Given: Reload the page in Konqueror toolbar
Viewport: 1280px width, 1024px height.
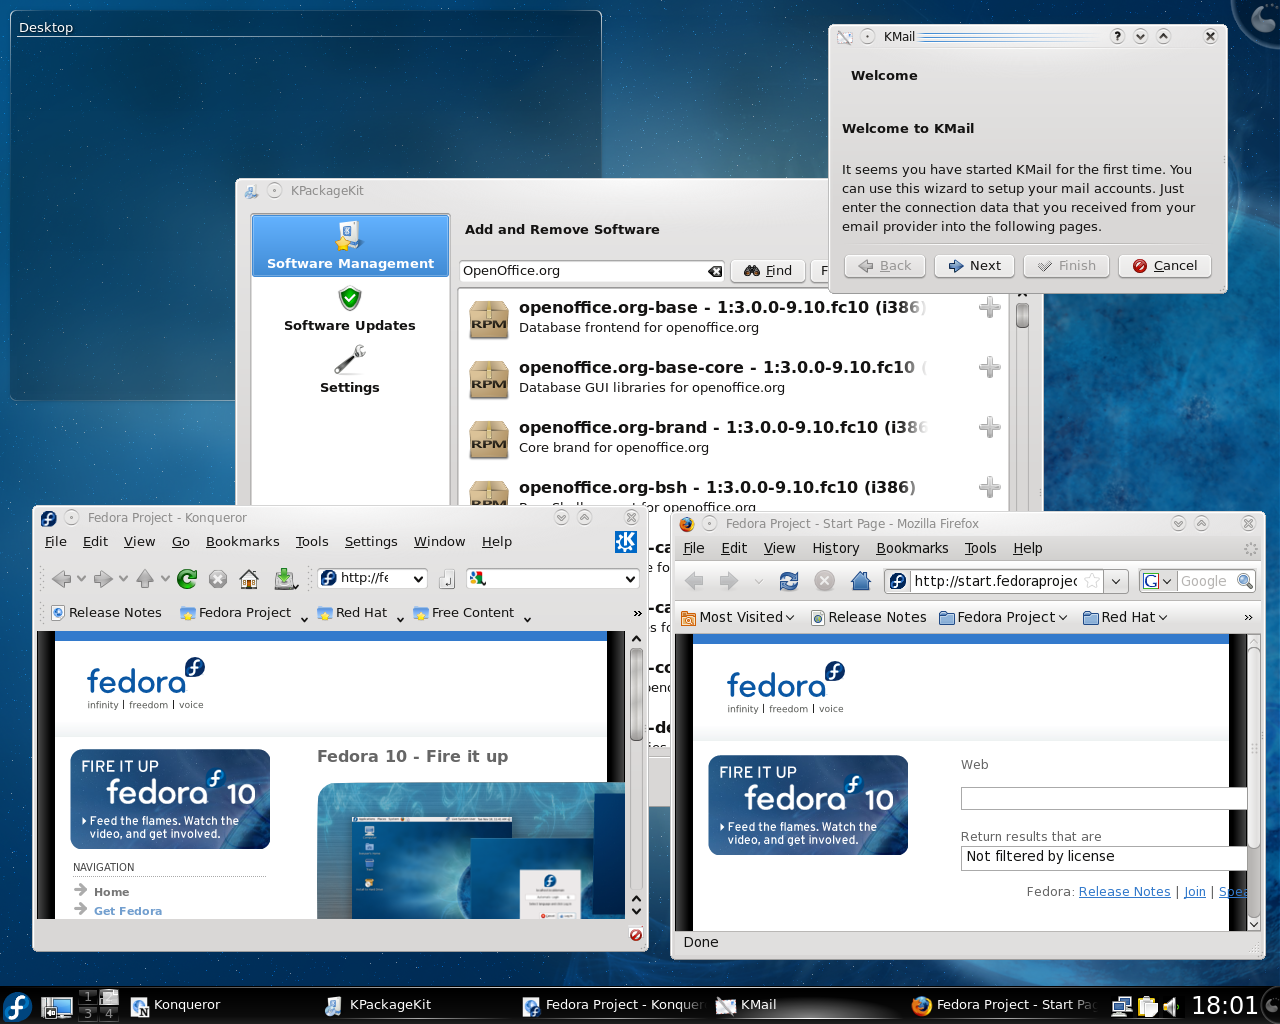Looking at the screenshot, I should tap(187, 578).
